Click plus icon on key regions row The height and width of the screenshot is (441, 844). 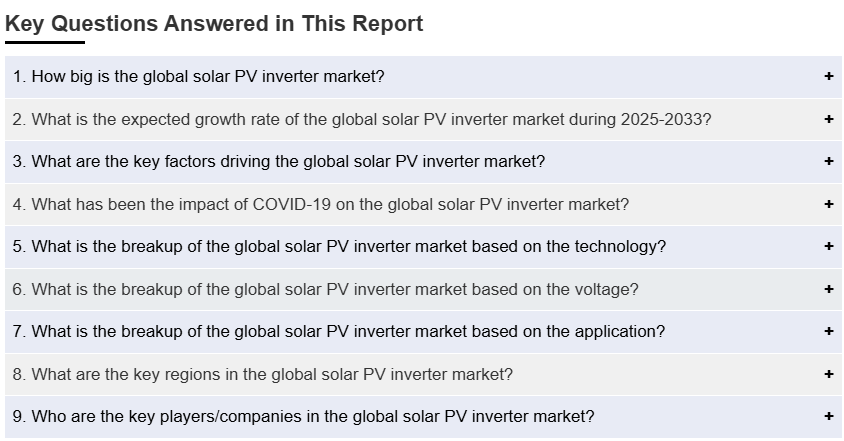point(829,374)
